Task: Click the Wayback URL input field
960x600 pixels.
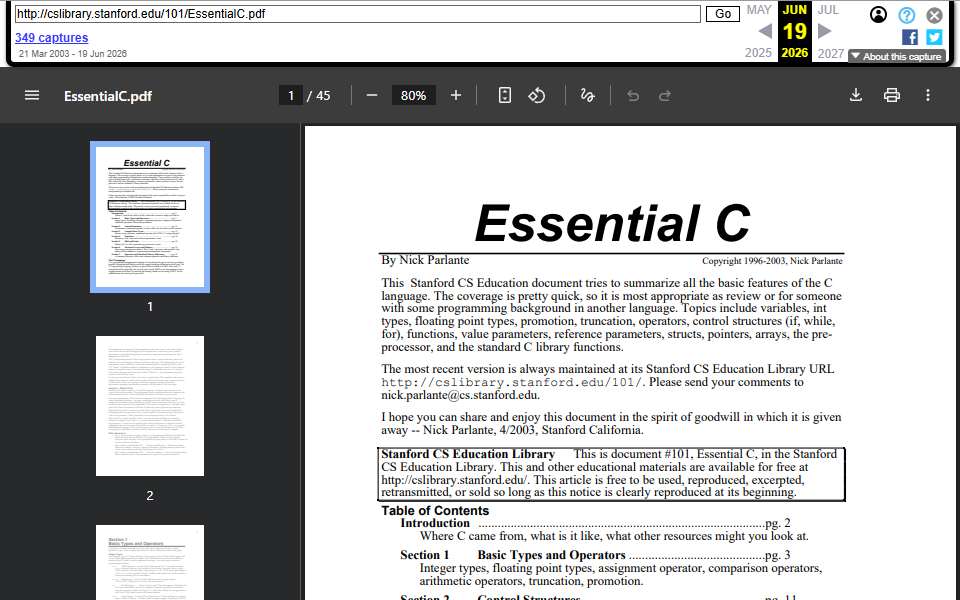Action: click(x=358, y=14)
